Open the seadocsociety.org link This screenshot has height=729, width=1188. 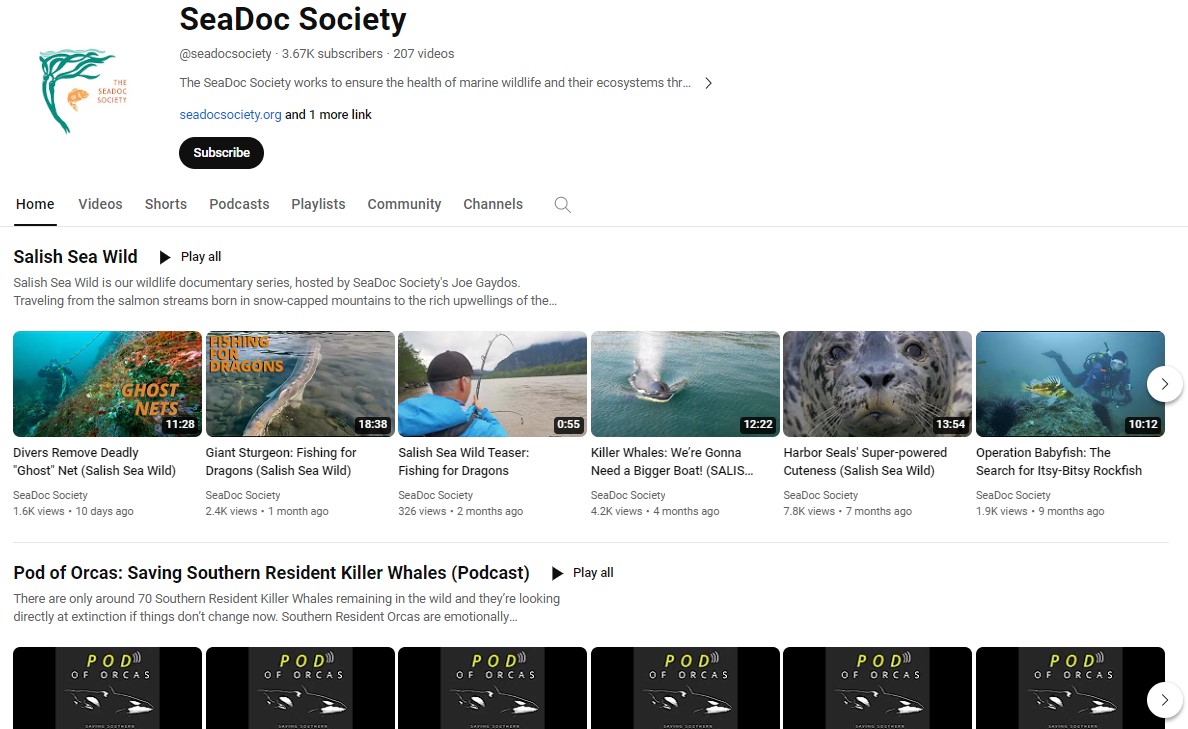pos(230,114)
